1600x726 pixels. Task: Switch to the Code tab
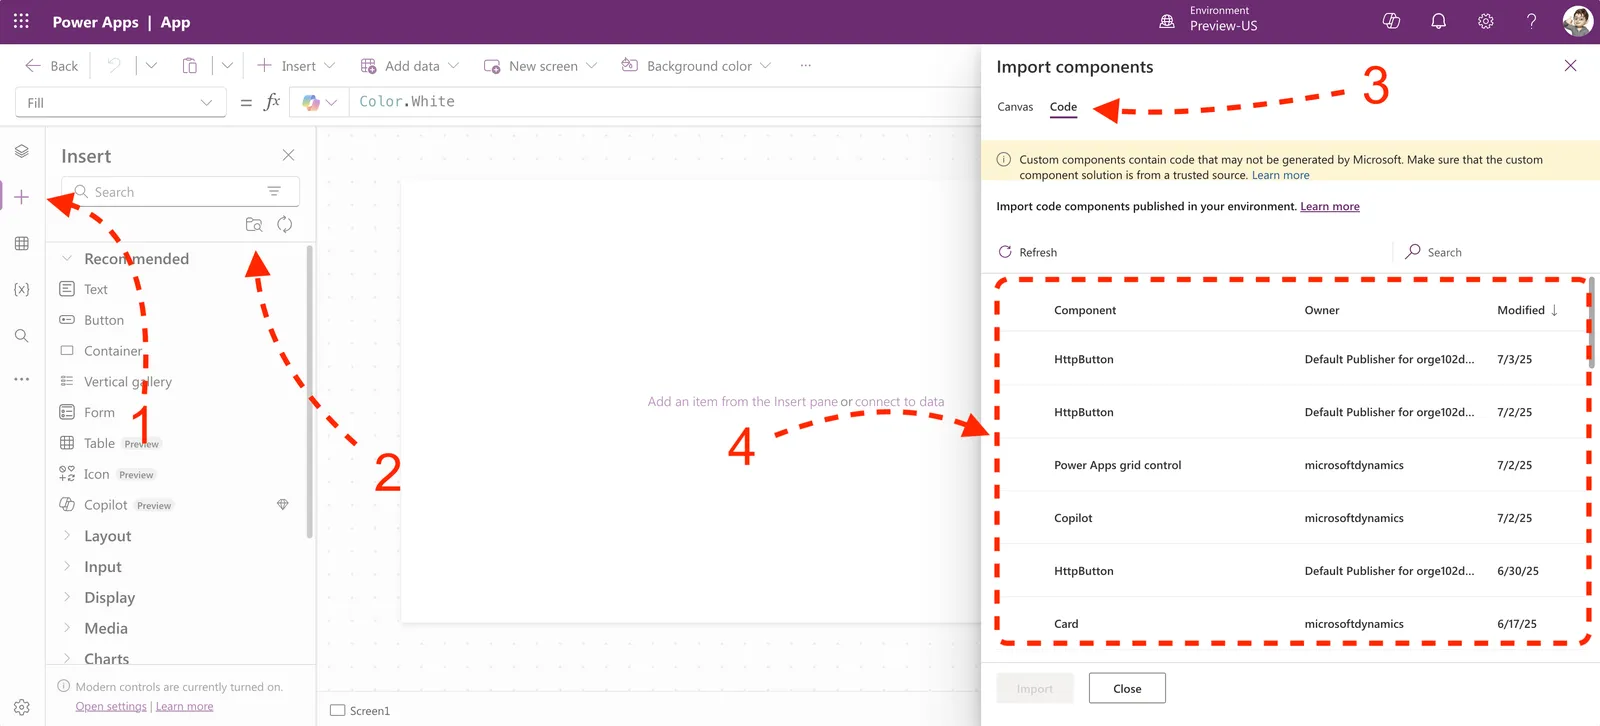click(1063, 107)
